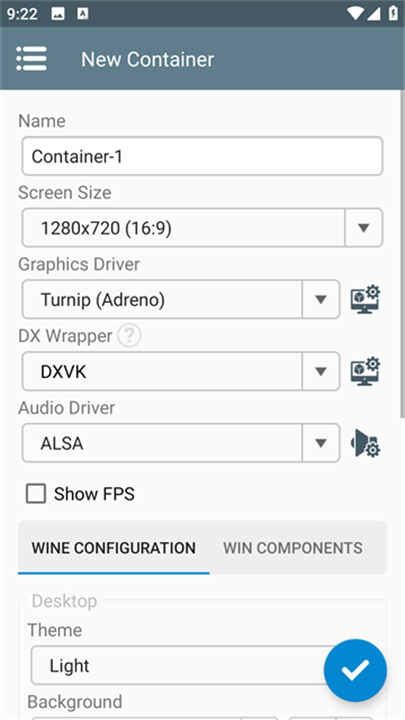This screenshot has height=720, width=405.
Task: Switch to the Wine Configuration tab
Action: click(113, 548)
